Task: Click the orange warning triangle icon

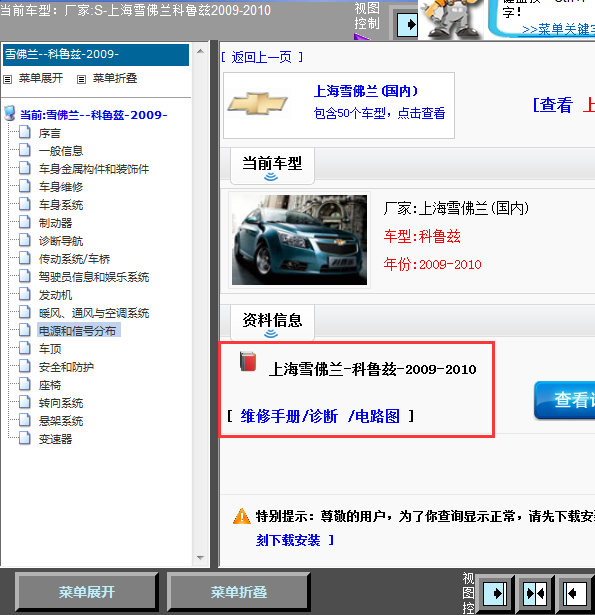Action: click(x=242, y=516)
